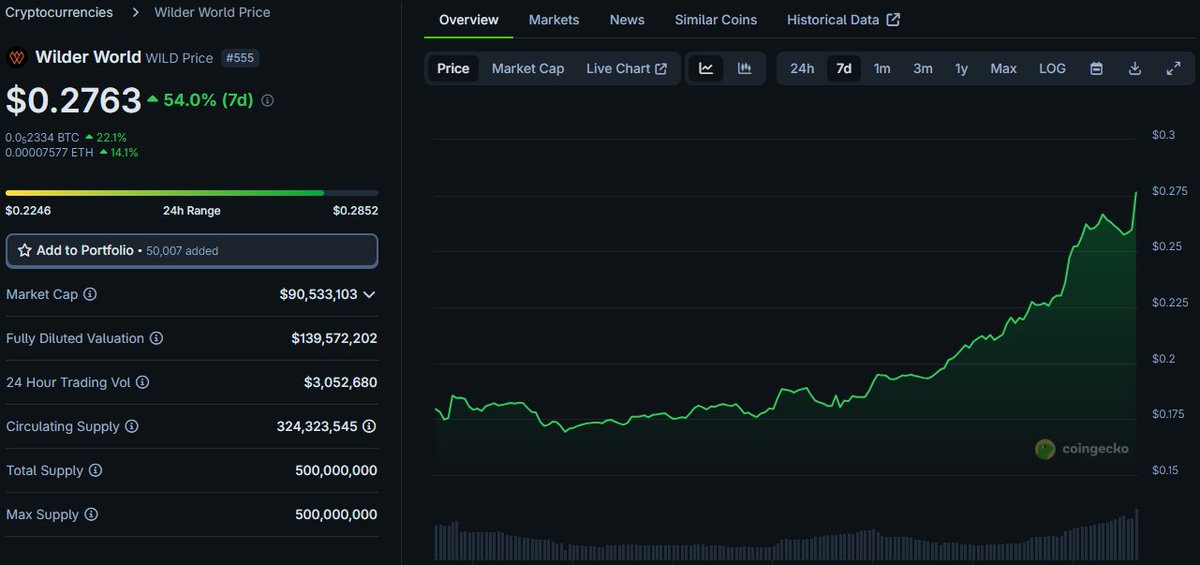Click info icon next to Circulating Supply label
The image size is (1200, 565).
click(131, 426)
